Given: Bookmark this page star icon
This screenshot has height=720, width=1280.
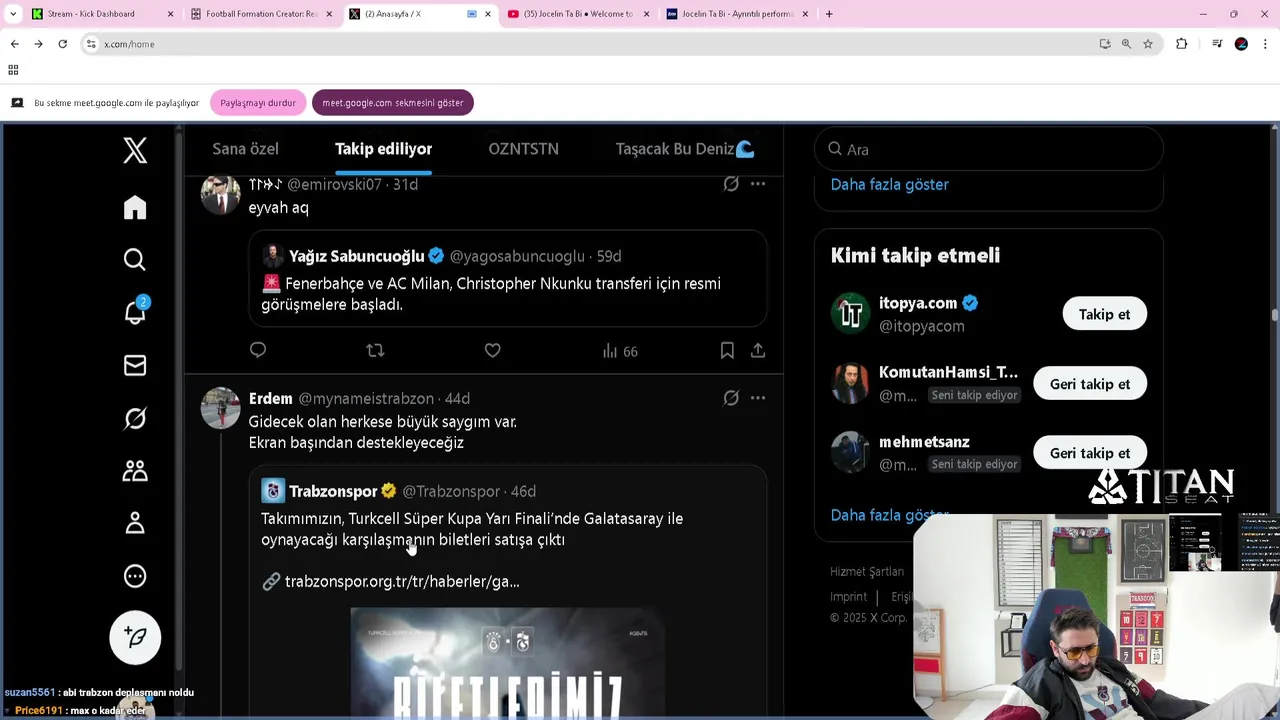Looking at the screenshot, I should click(x=1148, y=44).
